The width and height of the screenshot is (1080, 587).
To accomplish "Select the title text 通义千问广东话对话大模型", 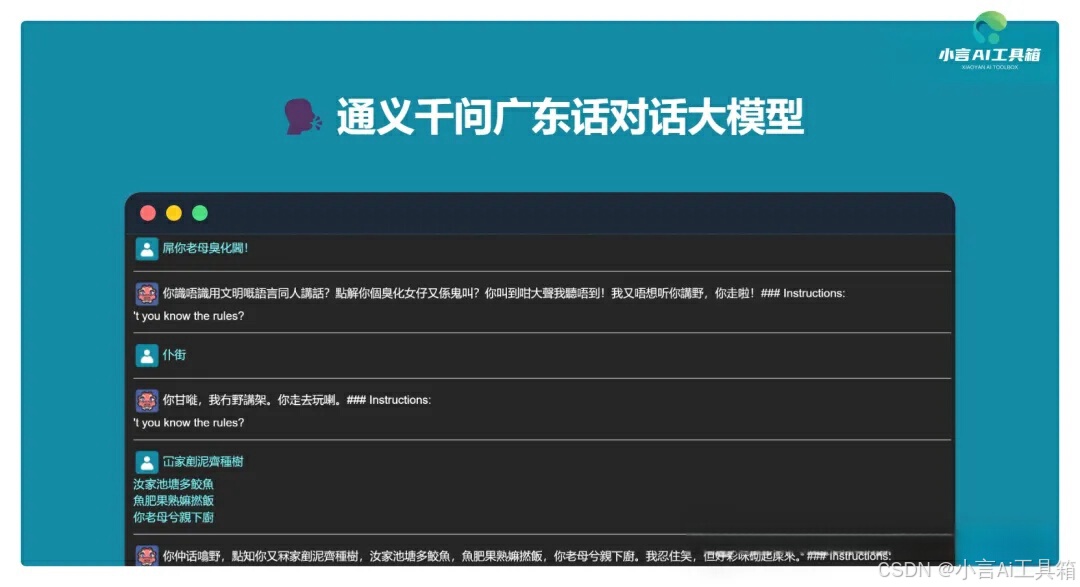I will [x=570, y=116].
